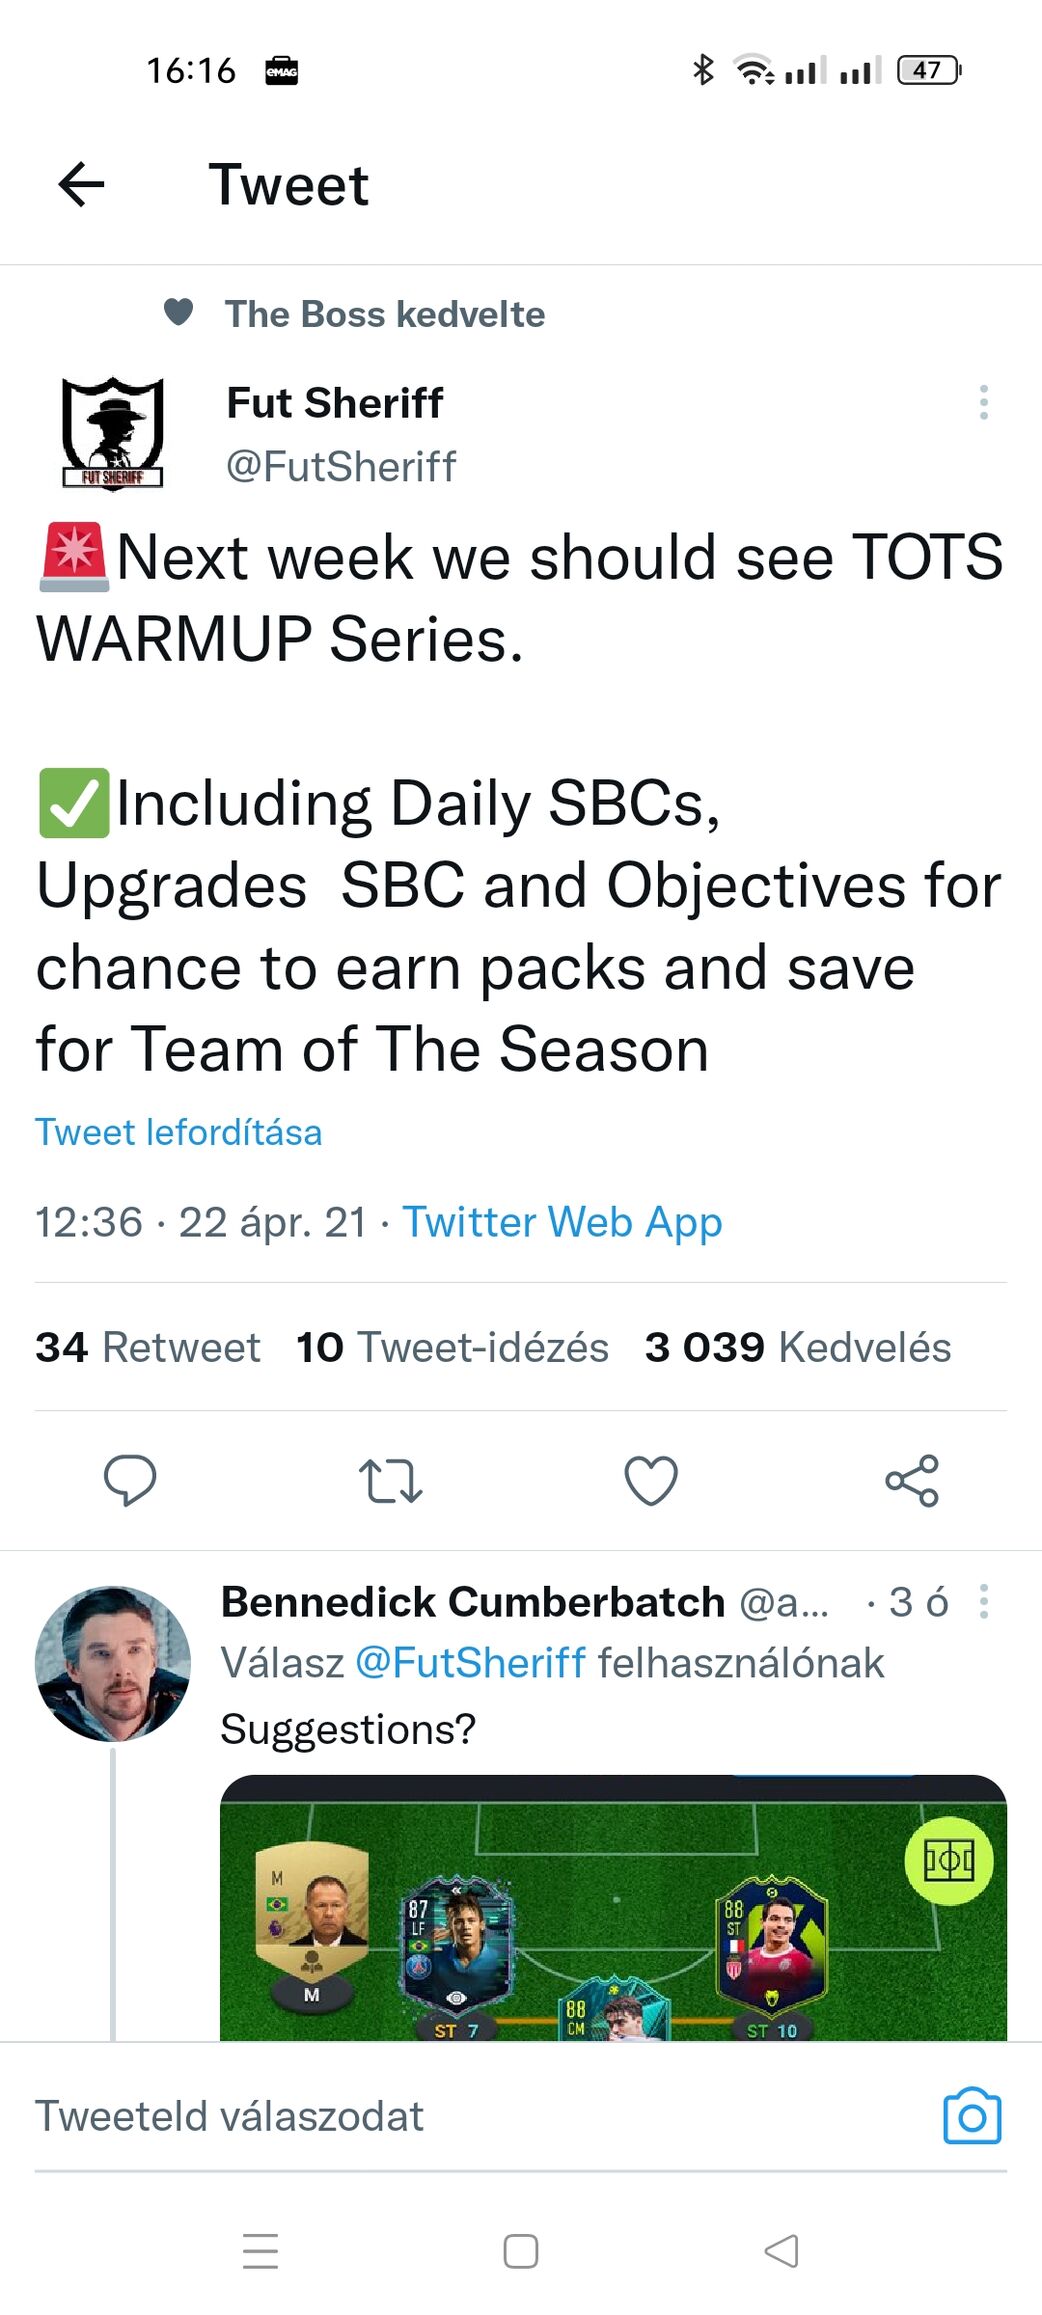This screenshot has width=1042, height=2315.
Task: Open the squad image in reply
Action: click(613, 1908)
